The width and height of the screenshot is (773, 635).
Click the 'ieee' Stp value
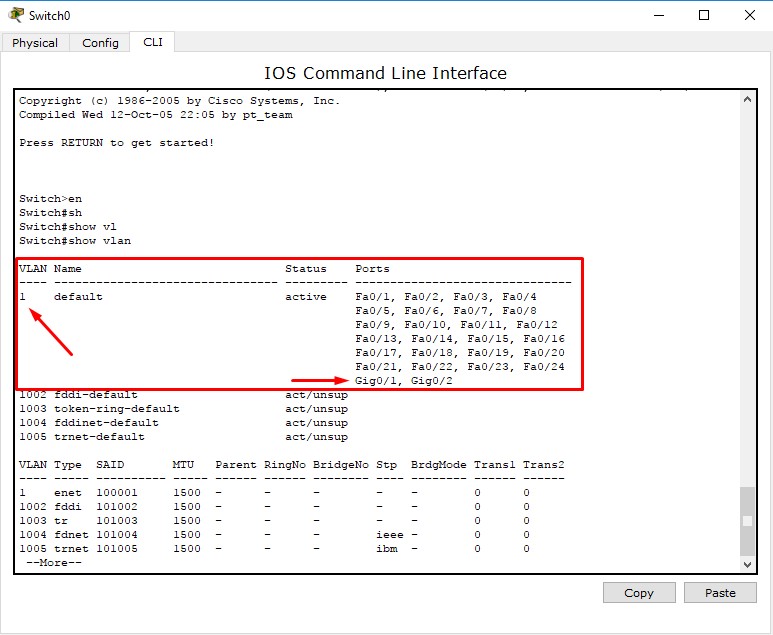click(x=389, y=534)
